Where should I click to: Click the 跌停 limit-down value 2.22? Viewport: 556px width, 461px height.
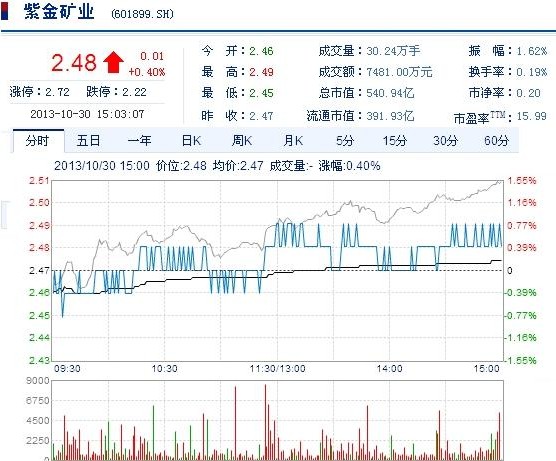pyautogui.click(x=134, y=93)
